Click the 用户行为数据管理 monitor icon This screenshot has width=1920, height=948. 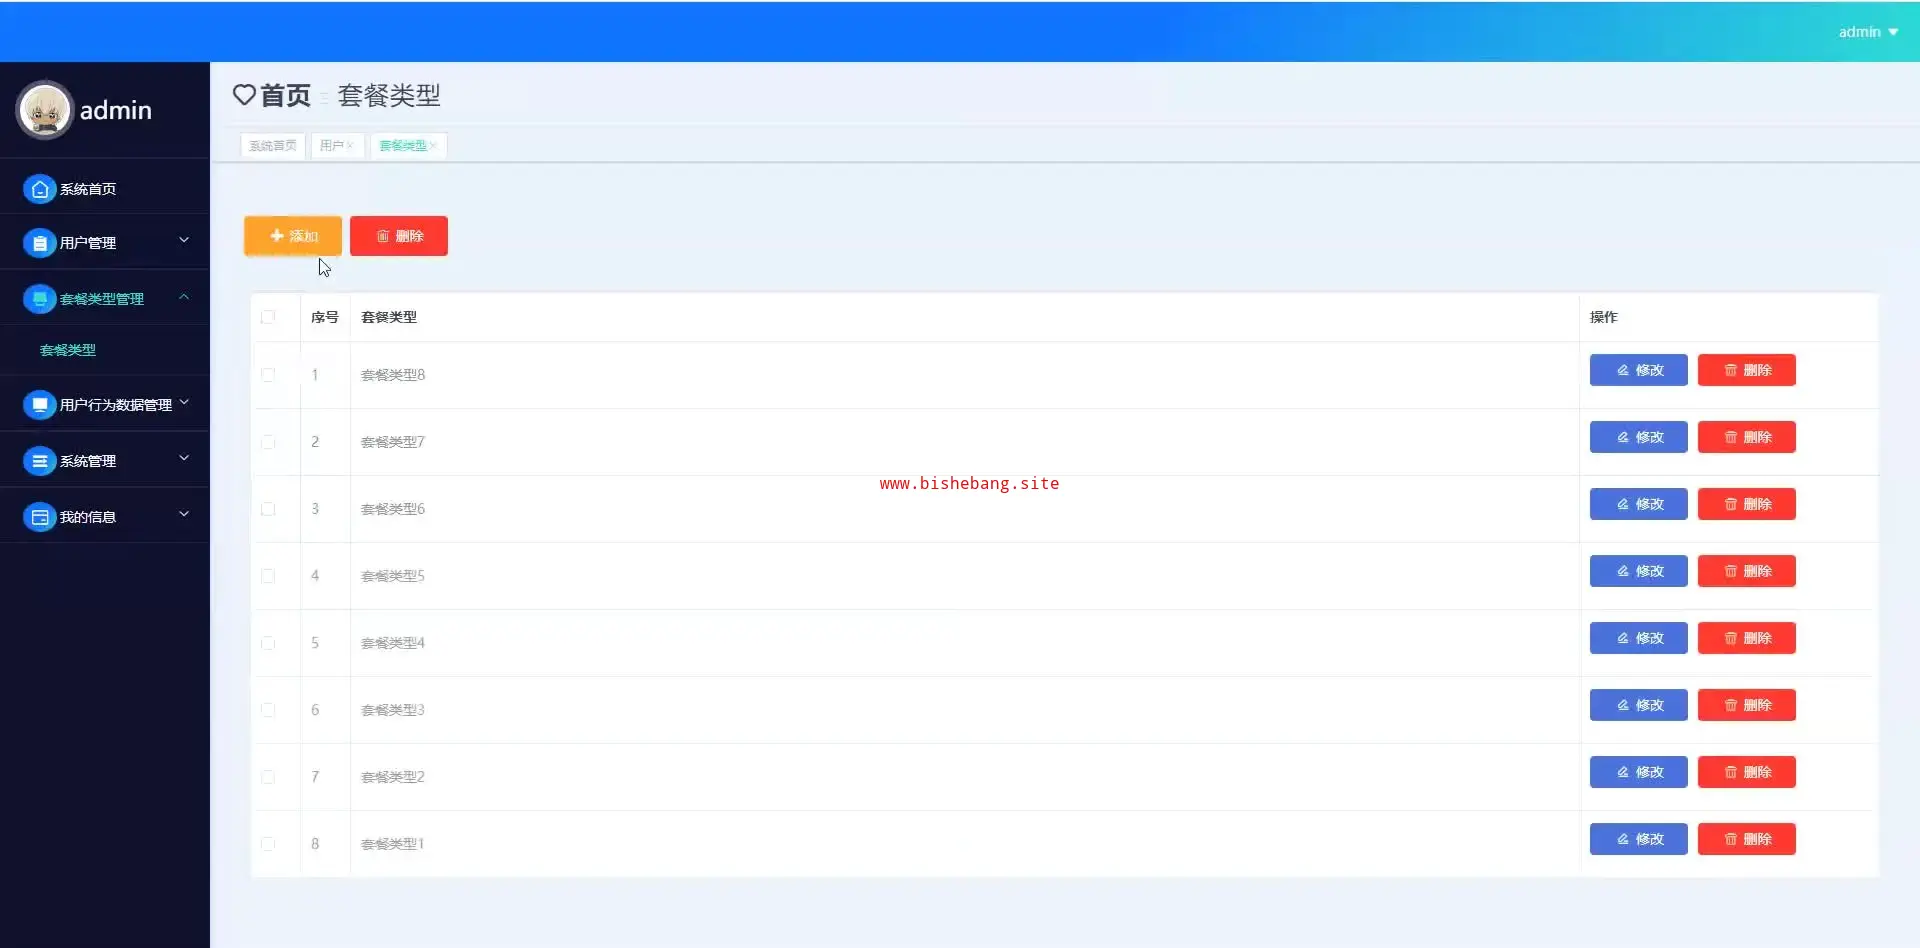coord(39,405)
